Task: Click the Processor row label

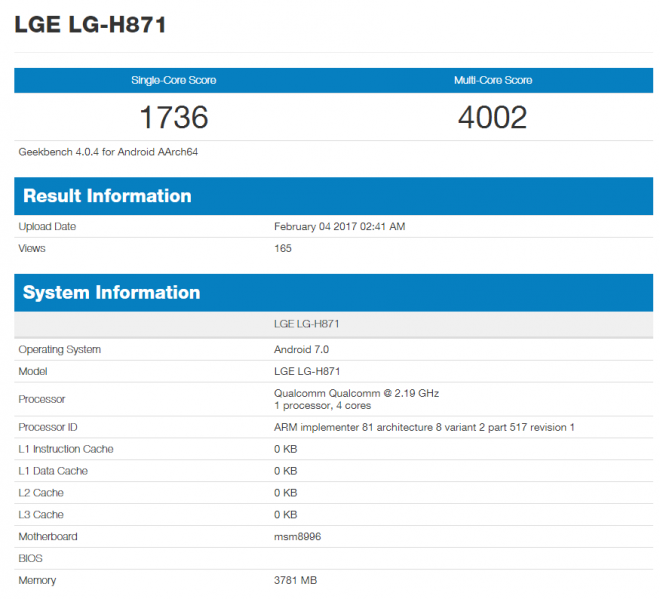Action: pos(42,399)
